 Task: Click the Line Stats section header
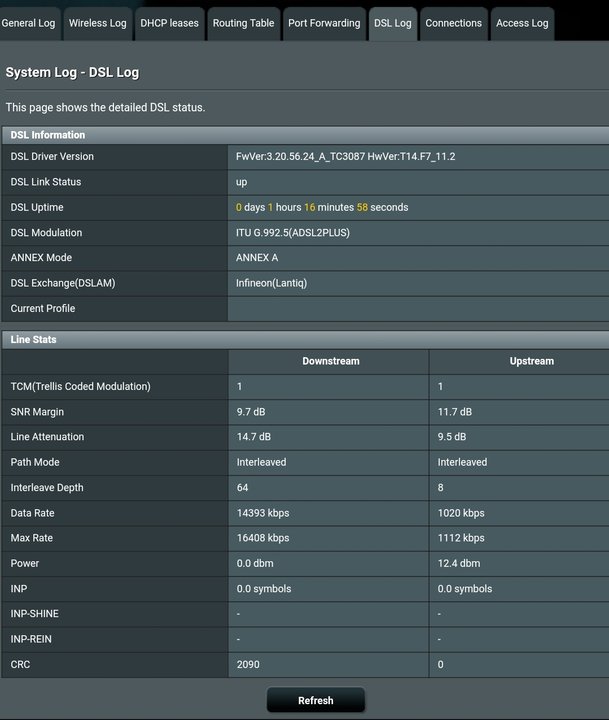[34, 340]
